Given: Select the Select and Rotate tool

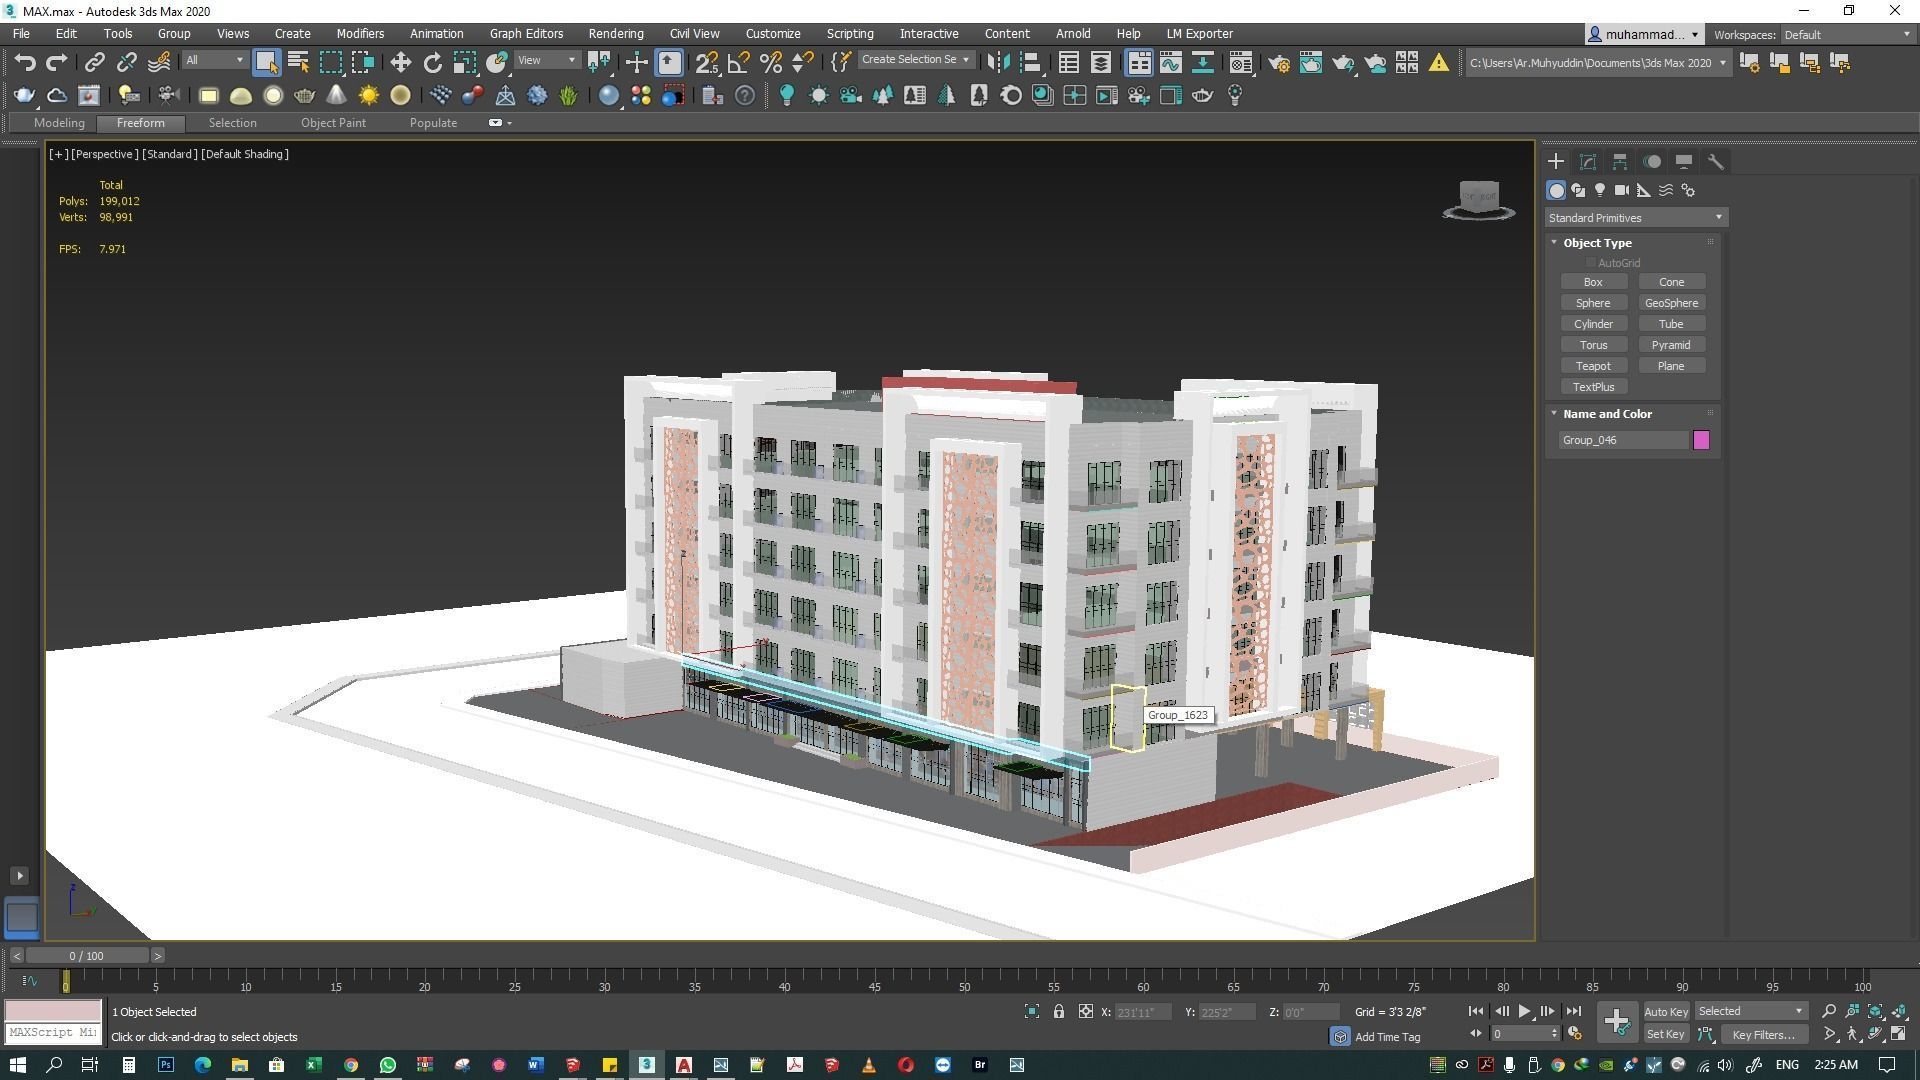Looking at the screenshot, I should [x=432, y=62].
